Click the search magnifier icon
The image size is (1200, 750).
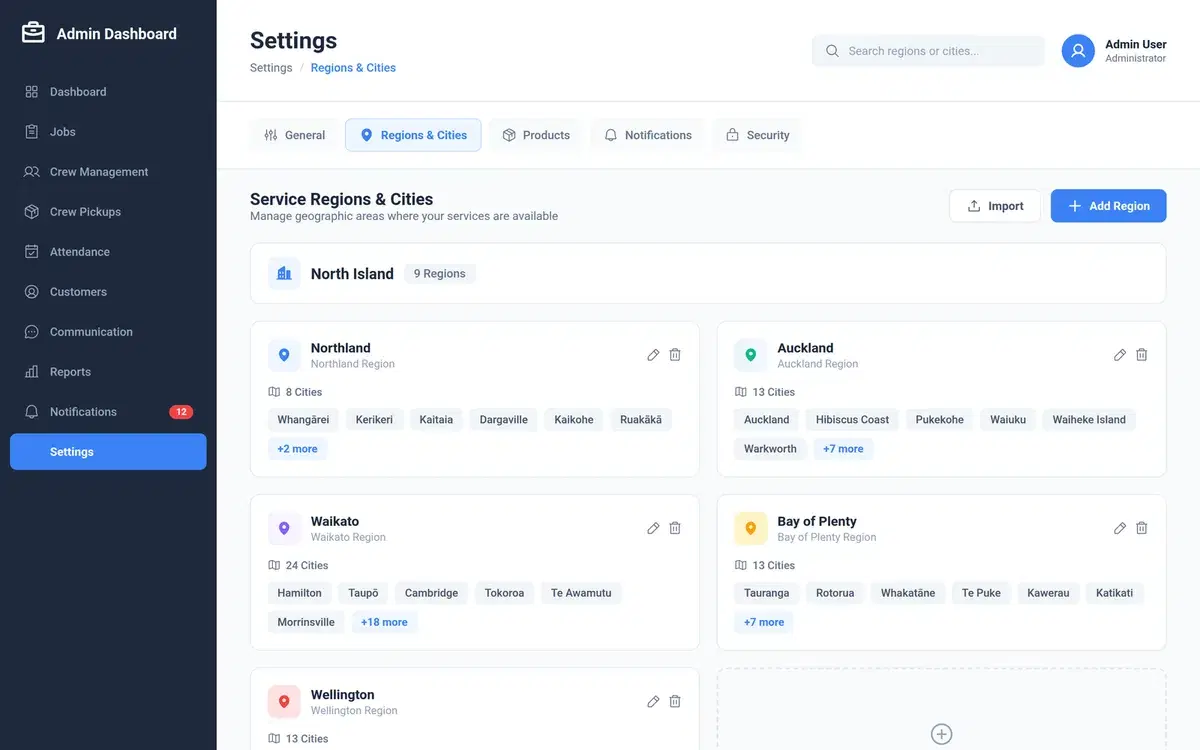[x=832, y=51]
